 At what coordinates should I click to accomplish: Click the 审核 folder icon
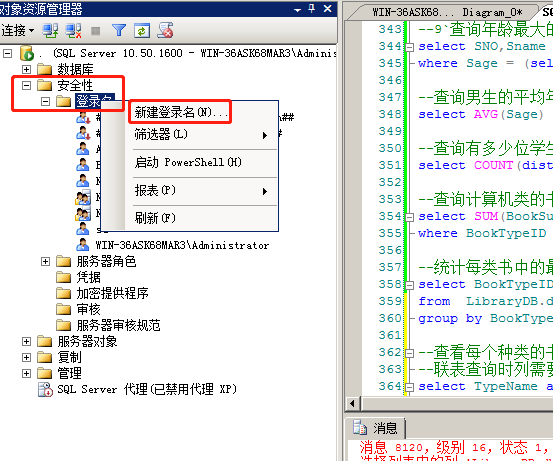tap(63, 309)
